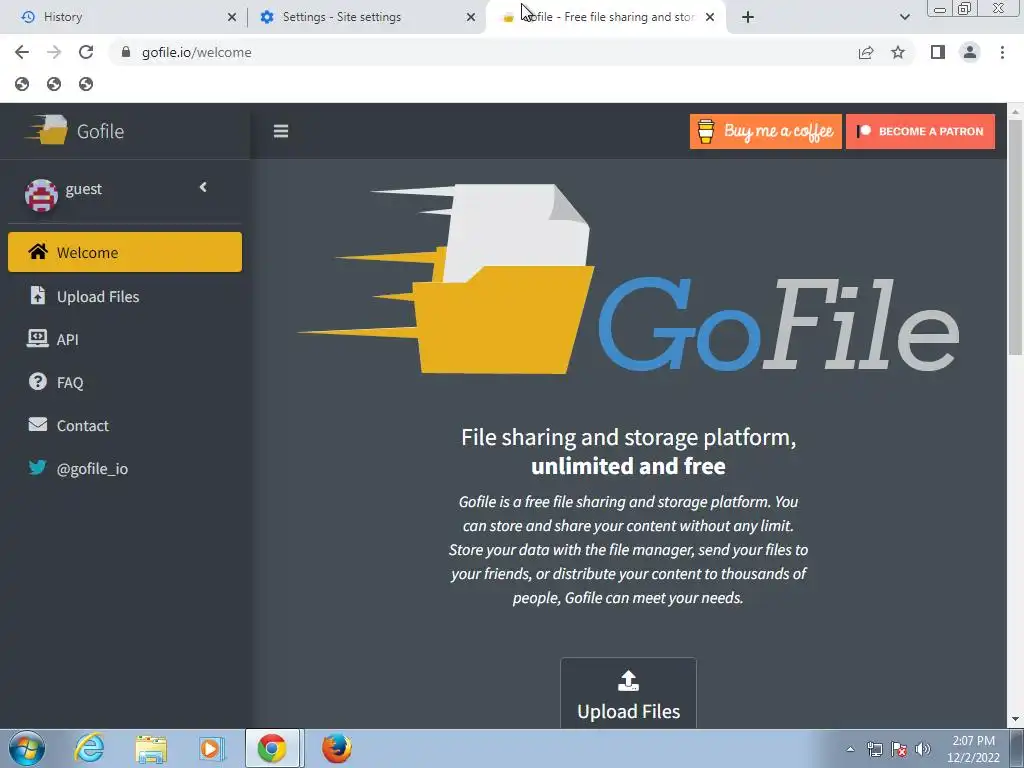This screenshot has width=1024, height=768.
Task: Open Windows Media Player from taskbar
Action: [x=212, y=748]
